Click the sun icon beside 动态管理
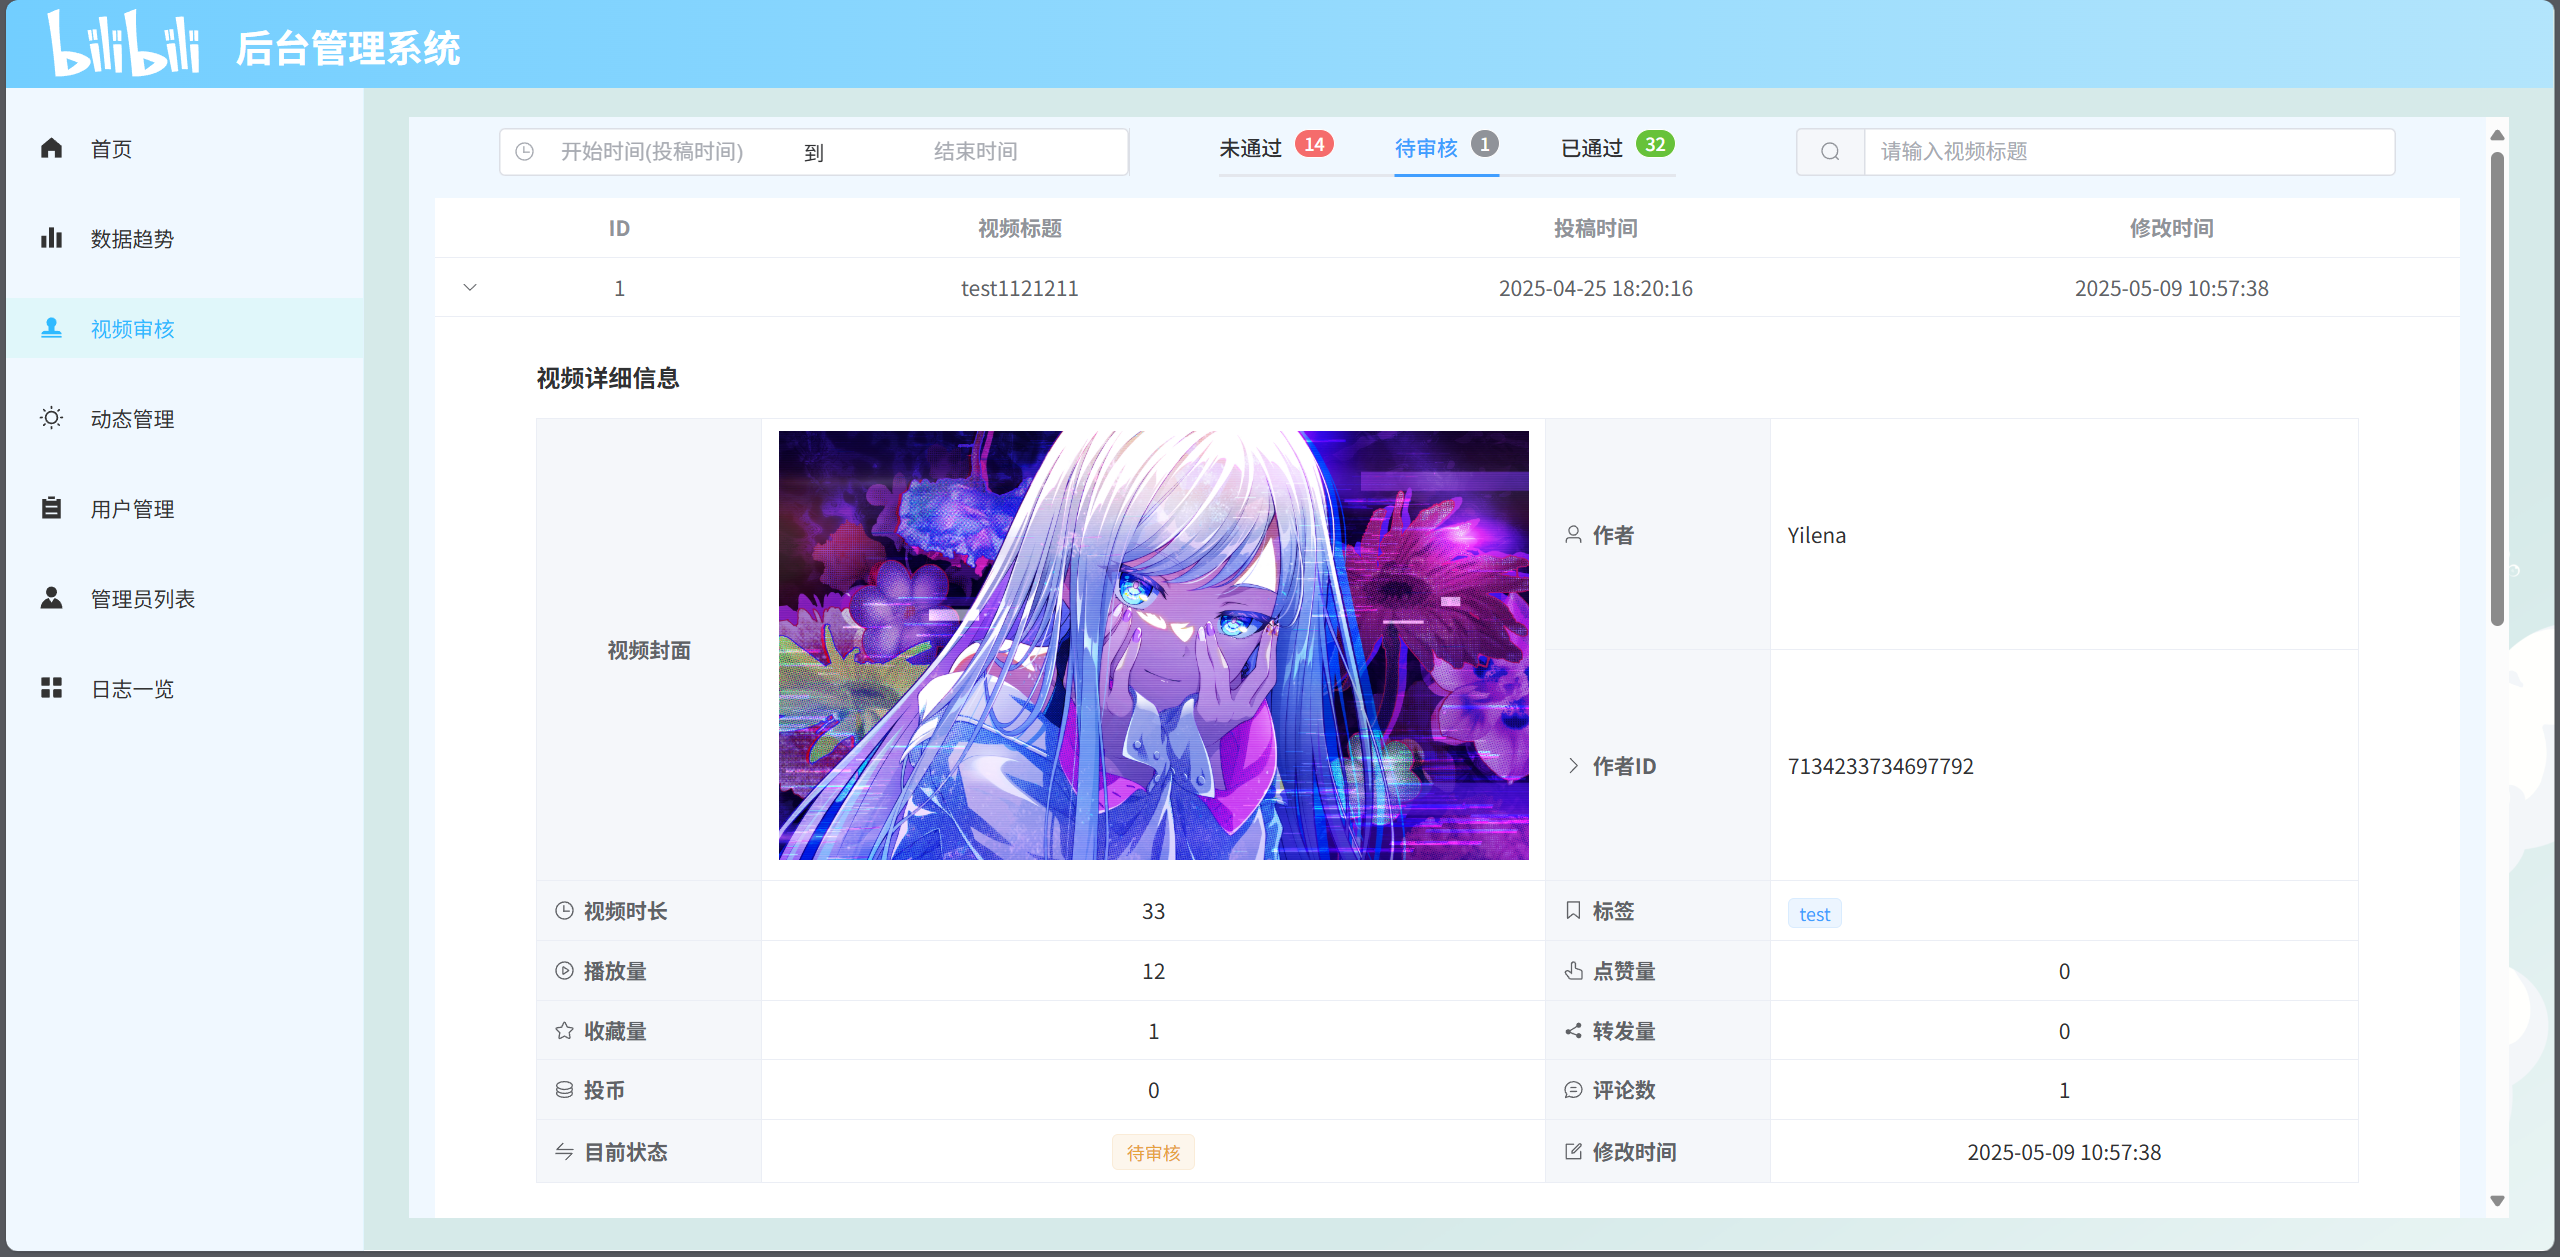 coord(51,418)
